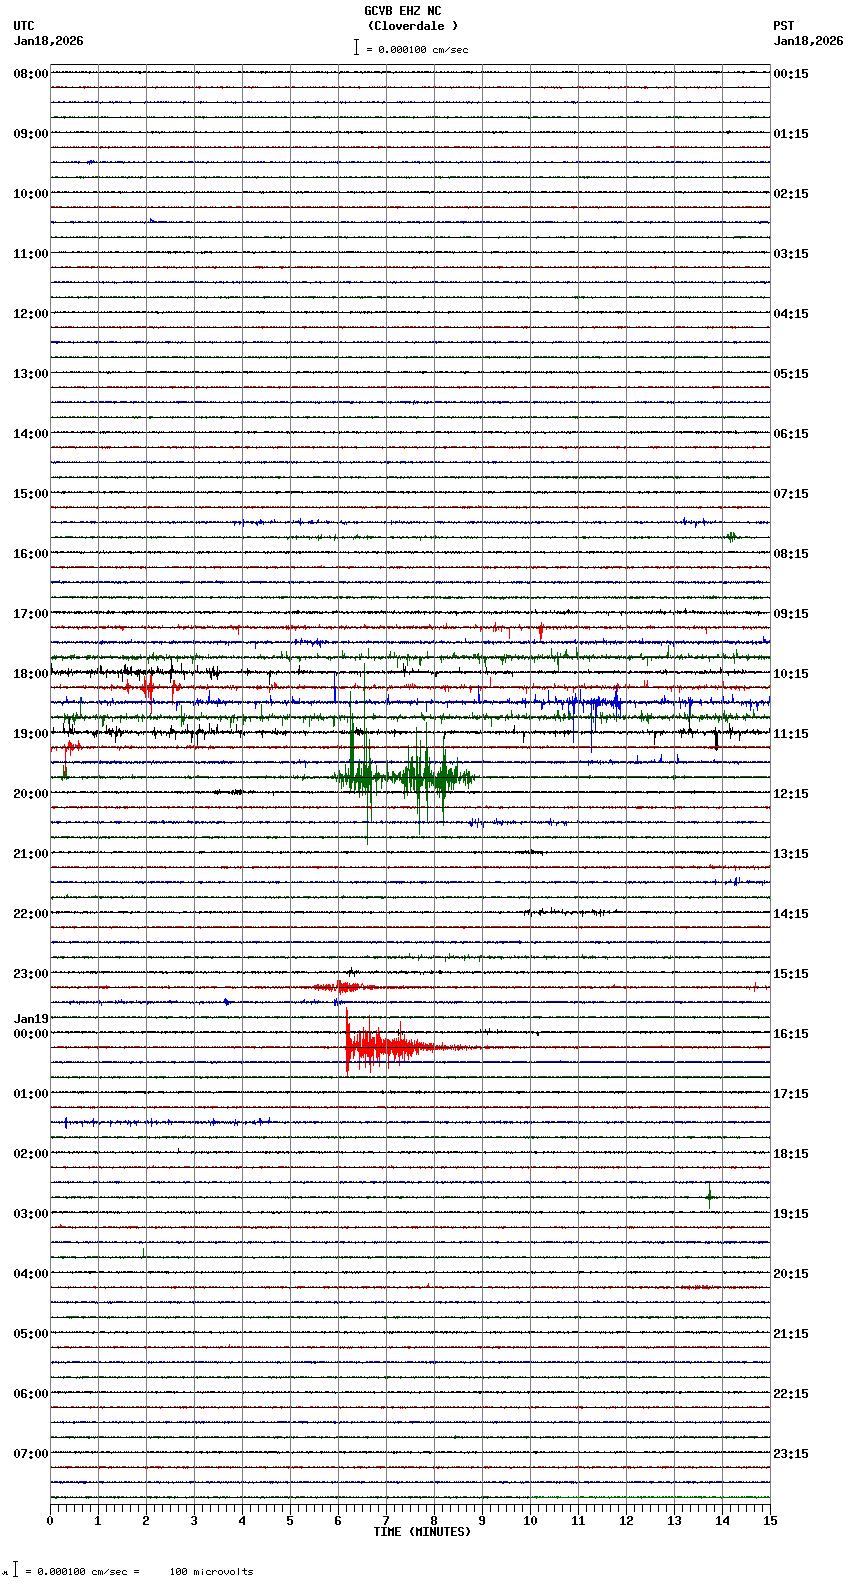850x1584 pixels.
Task: Click the 08:00 UTC row label
Action: click(x=31, y=74)
